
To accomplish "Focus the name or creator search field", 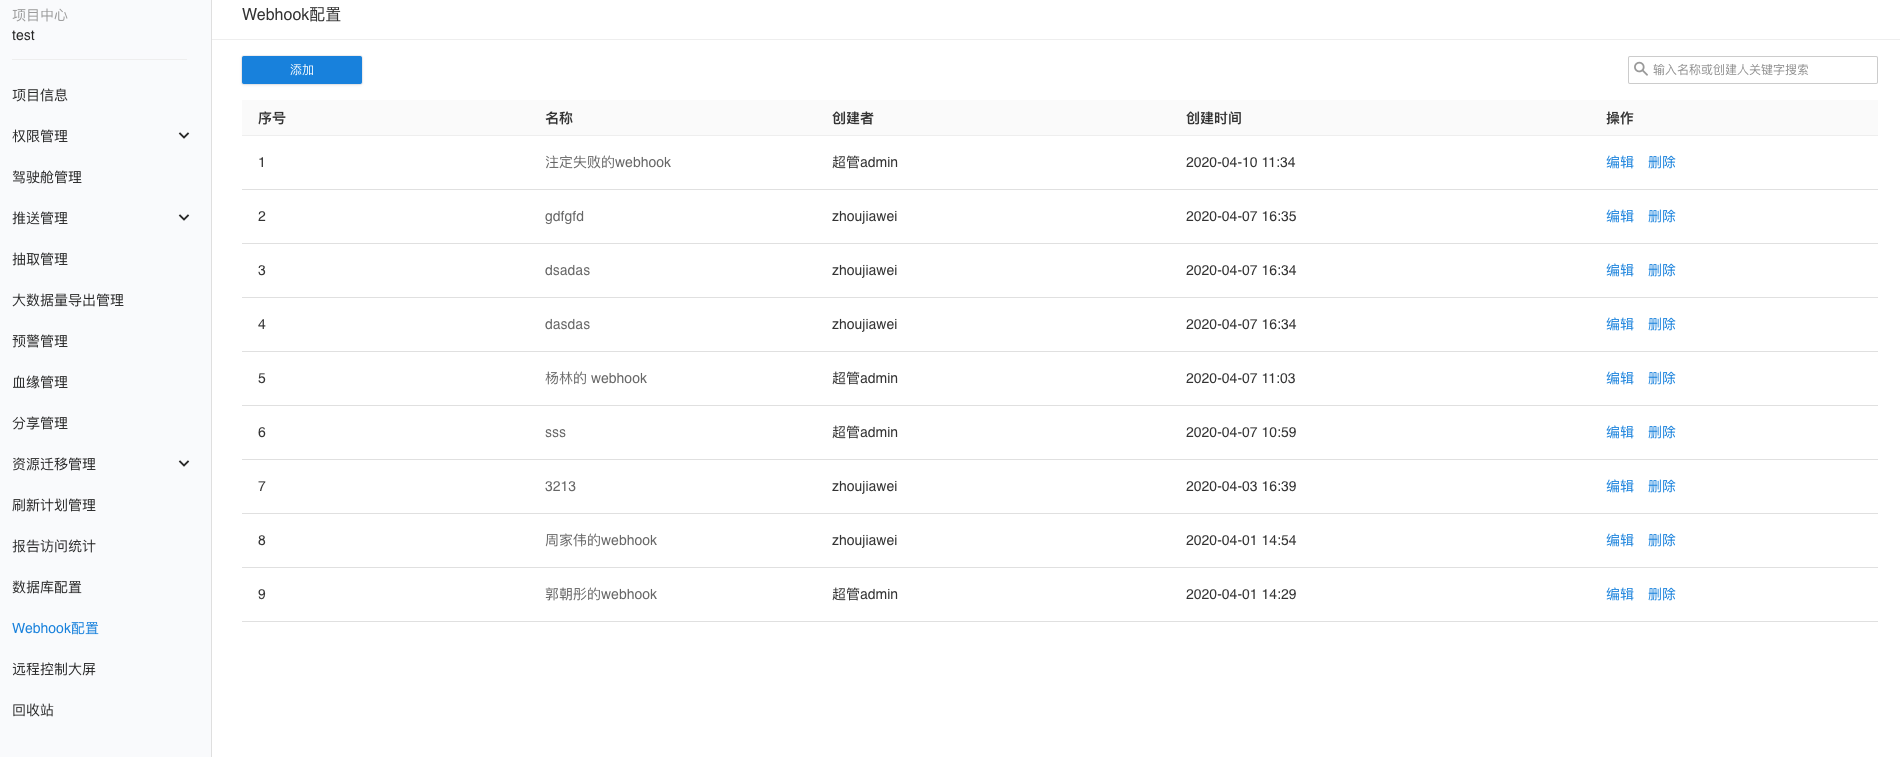I will pos(1760,70).
